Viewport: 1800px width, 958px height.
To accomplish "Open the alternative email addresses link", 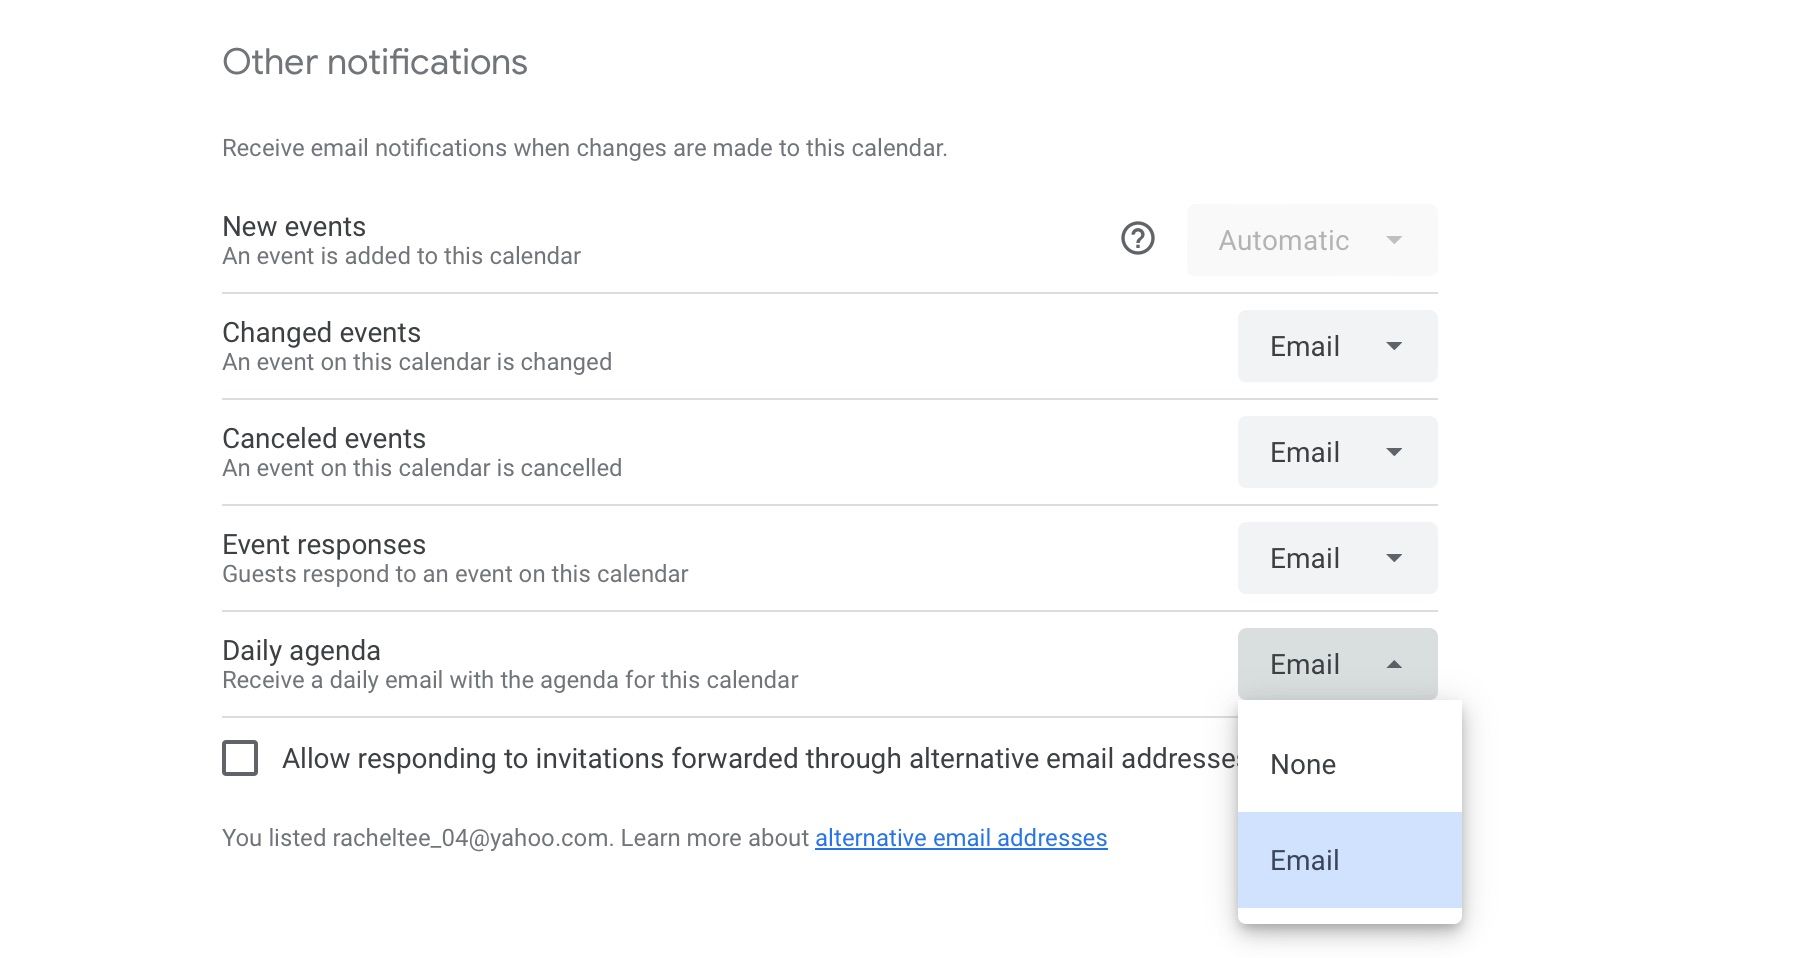I will (x=960, y=838).
